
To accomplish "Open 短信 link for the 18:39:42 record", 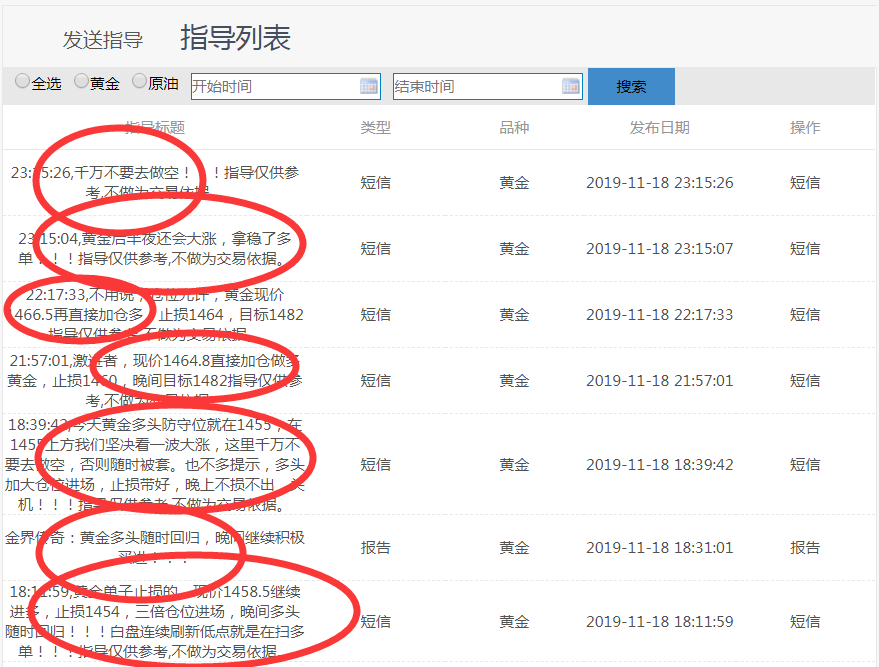I will [805, 463].
